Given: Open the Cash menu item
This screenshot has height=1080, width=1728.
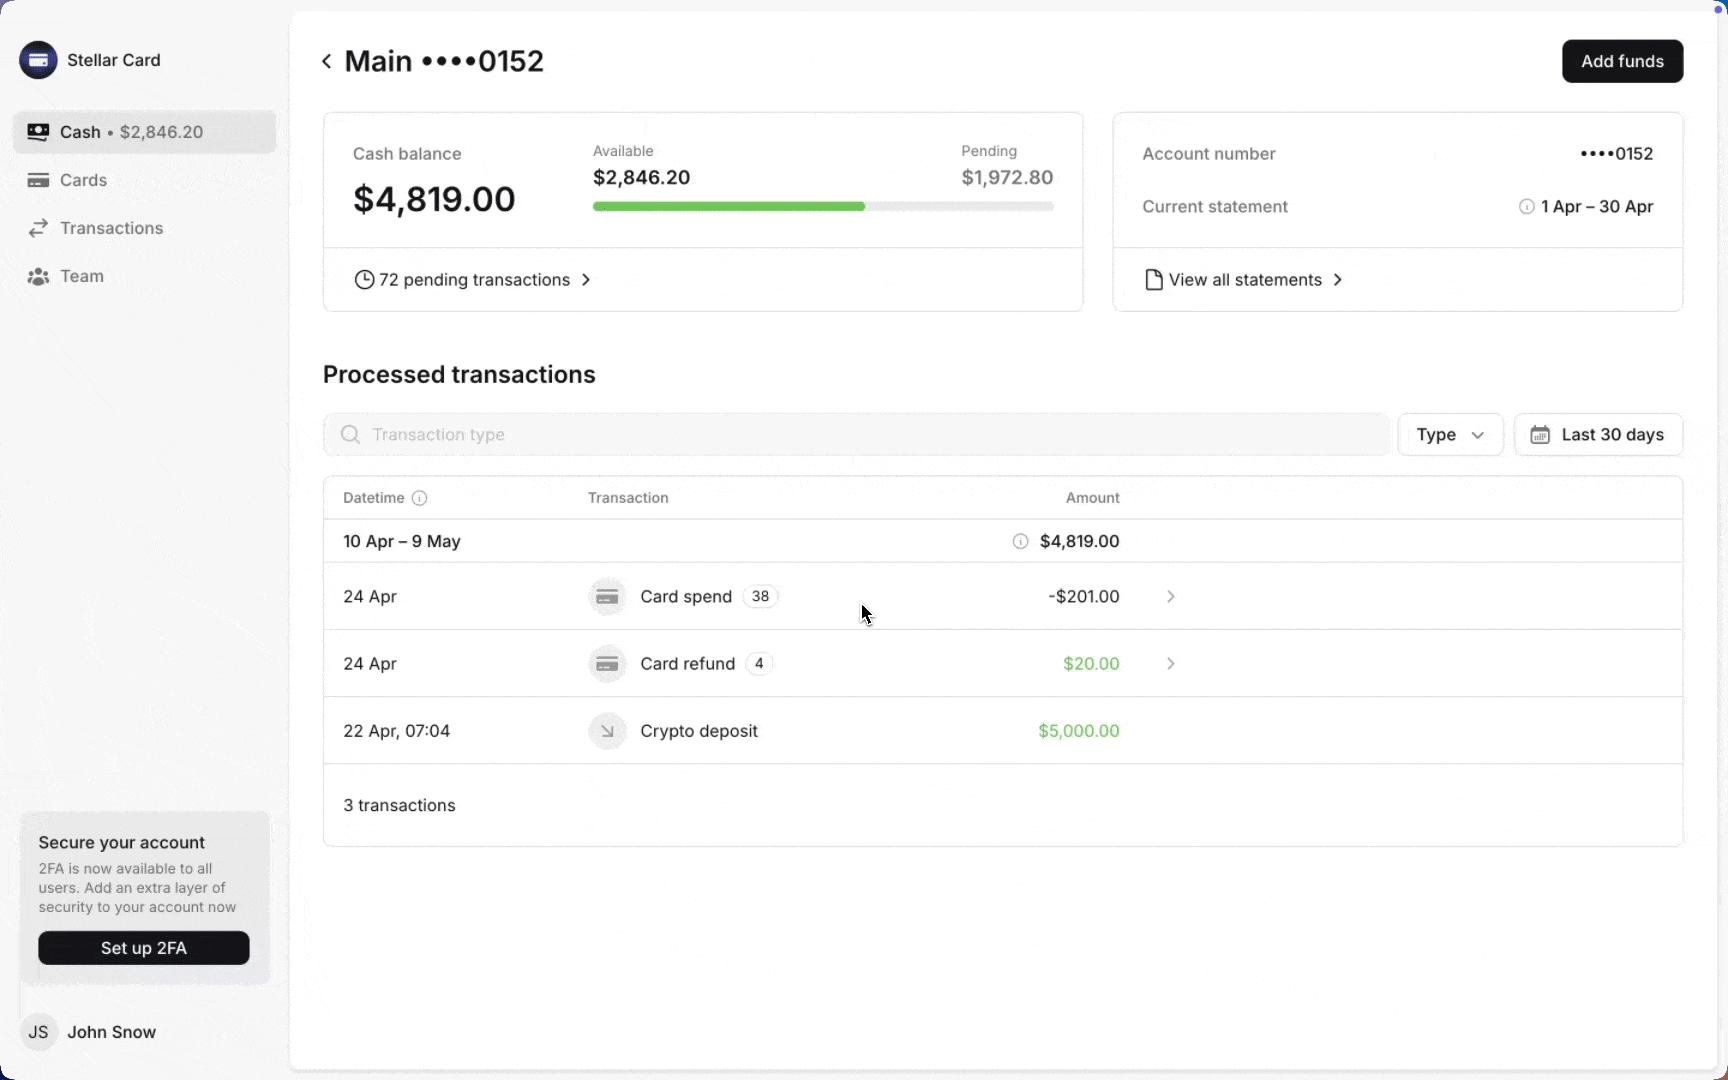Looking at the screenshot, I should pyautogui.click(x=144, y=132).
